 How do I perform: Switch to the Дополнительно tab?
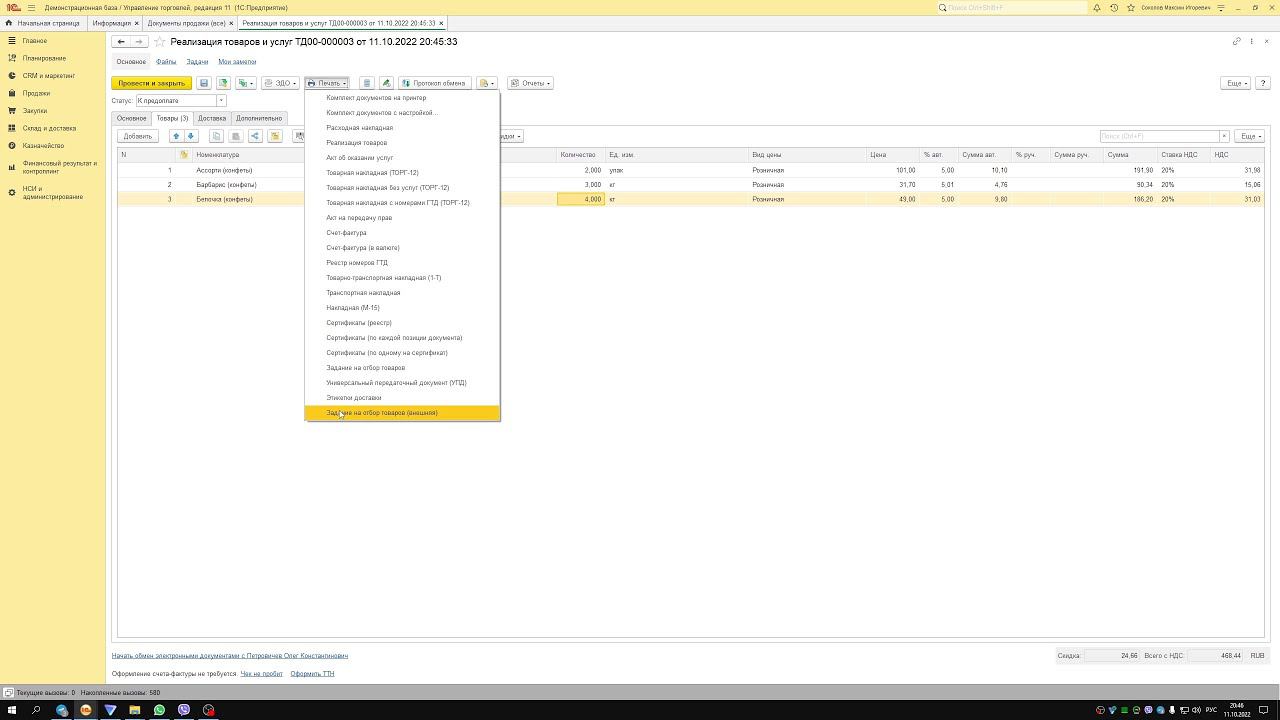point(259,118)
